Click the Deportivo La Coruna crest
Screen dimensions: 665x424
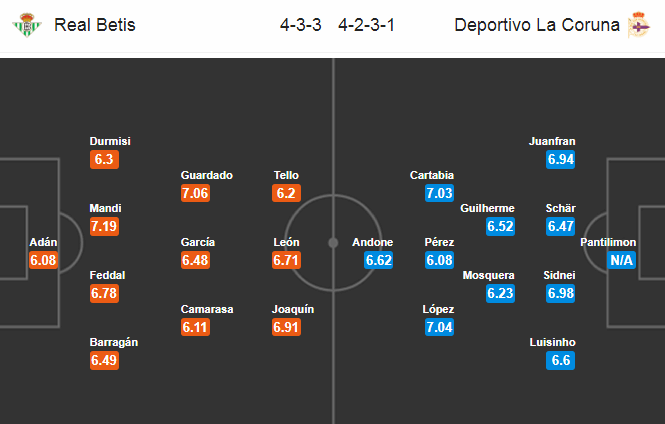click(639, 25)
